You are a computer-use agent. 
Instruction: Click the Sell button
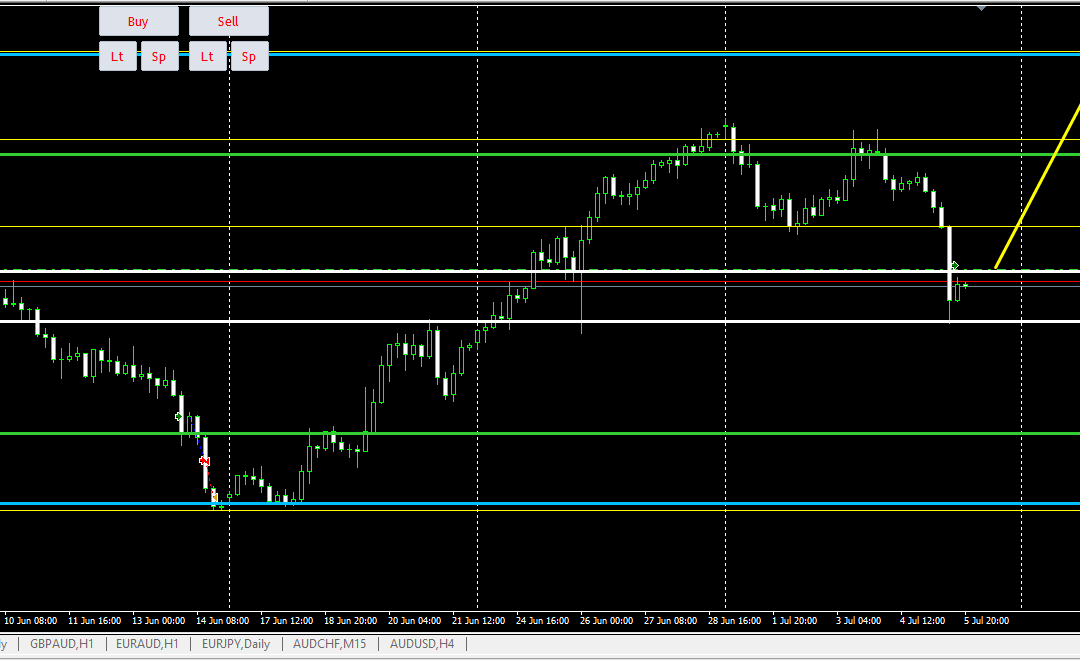tap(228, 21)
